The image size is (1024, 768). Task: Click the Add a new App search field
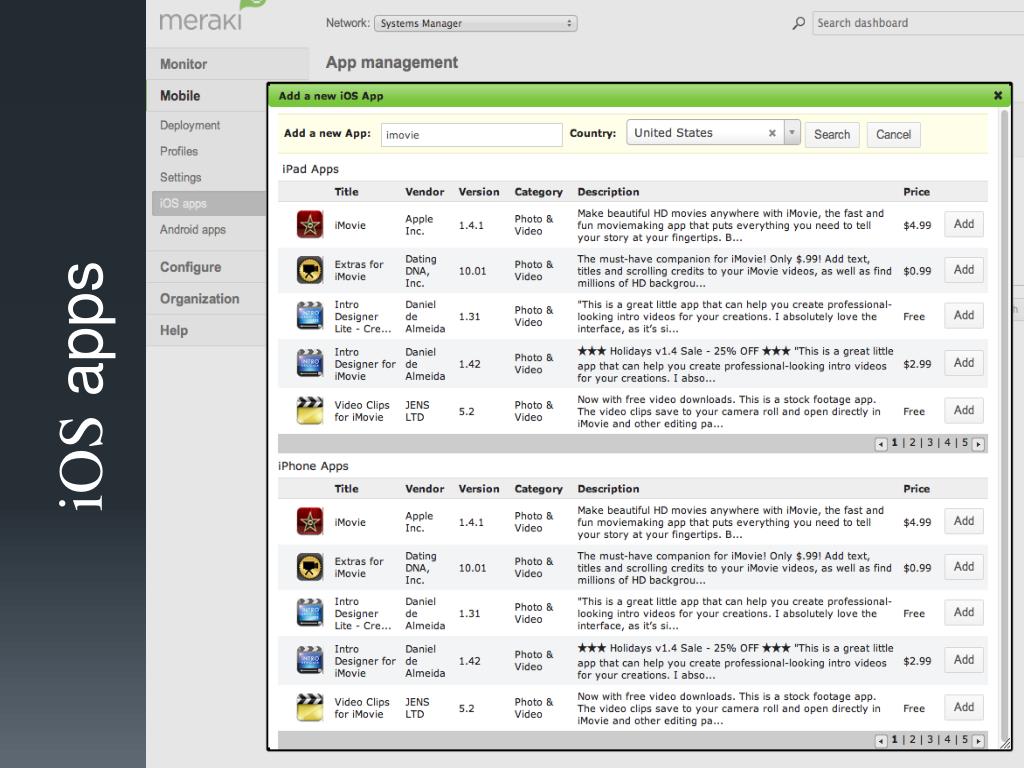(472, 135)
